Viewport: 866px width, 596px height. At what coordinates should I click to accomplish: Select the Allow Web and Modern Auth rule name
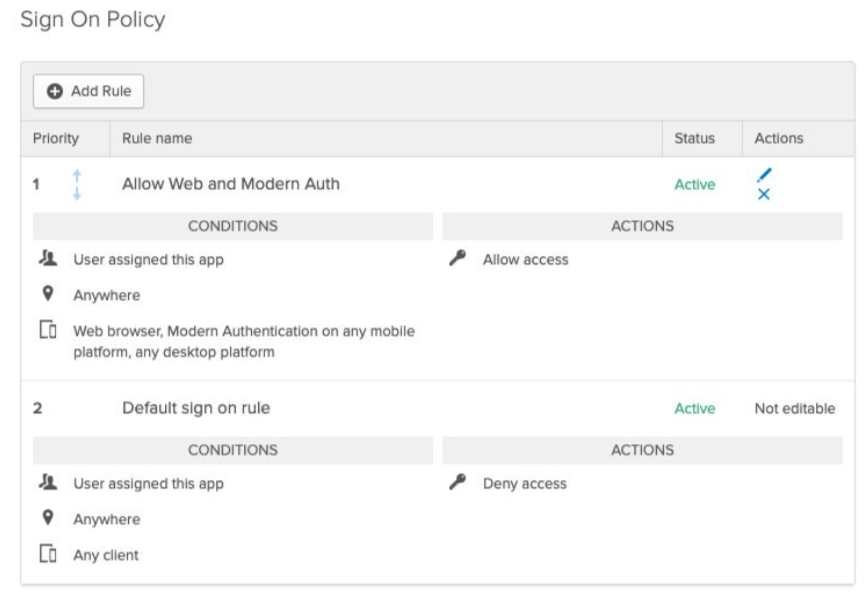click(230, 184)
